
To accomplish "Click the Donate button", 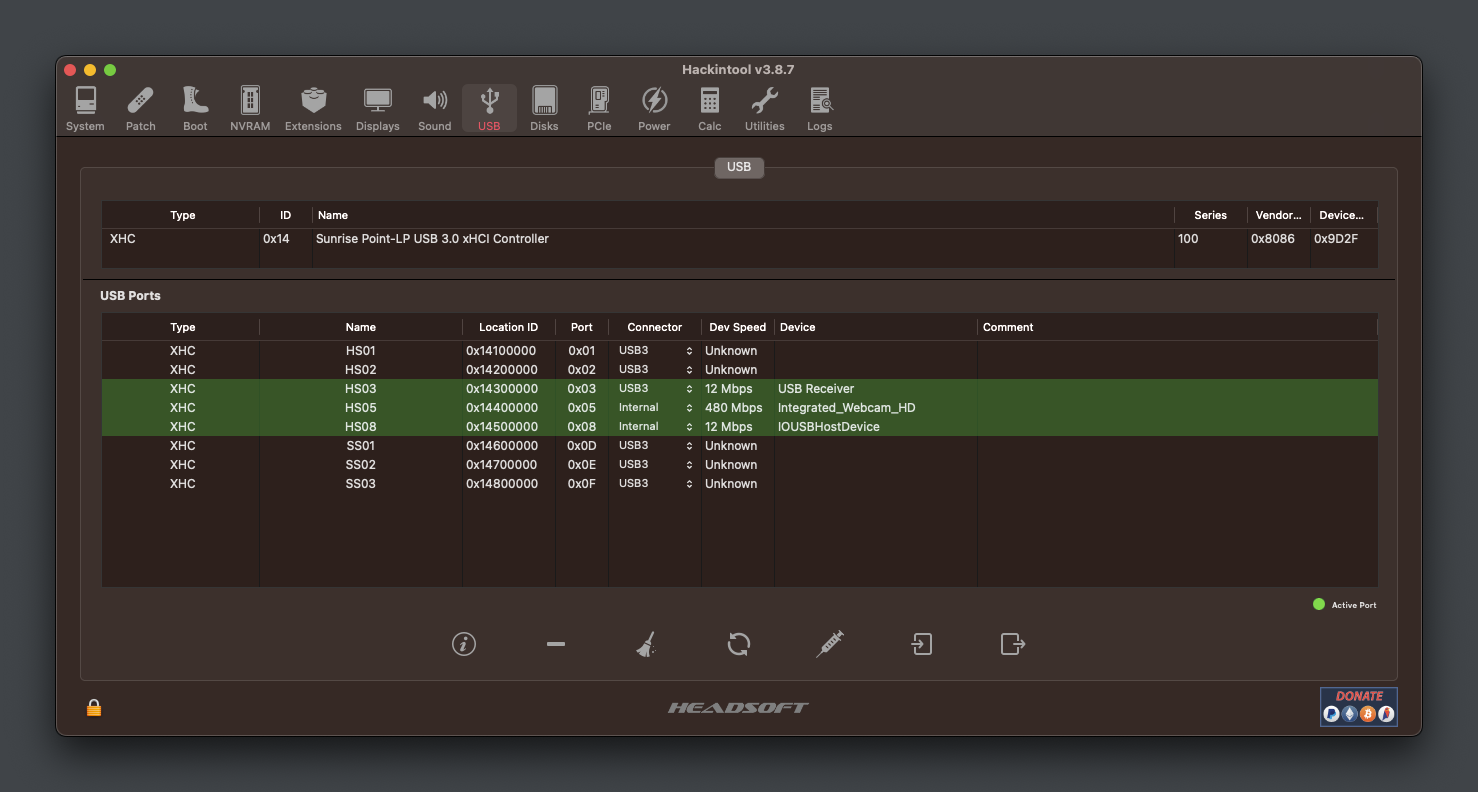I will [x=1358, y=706].
